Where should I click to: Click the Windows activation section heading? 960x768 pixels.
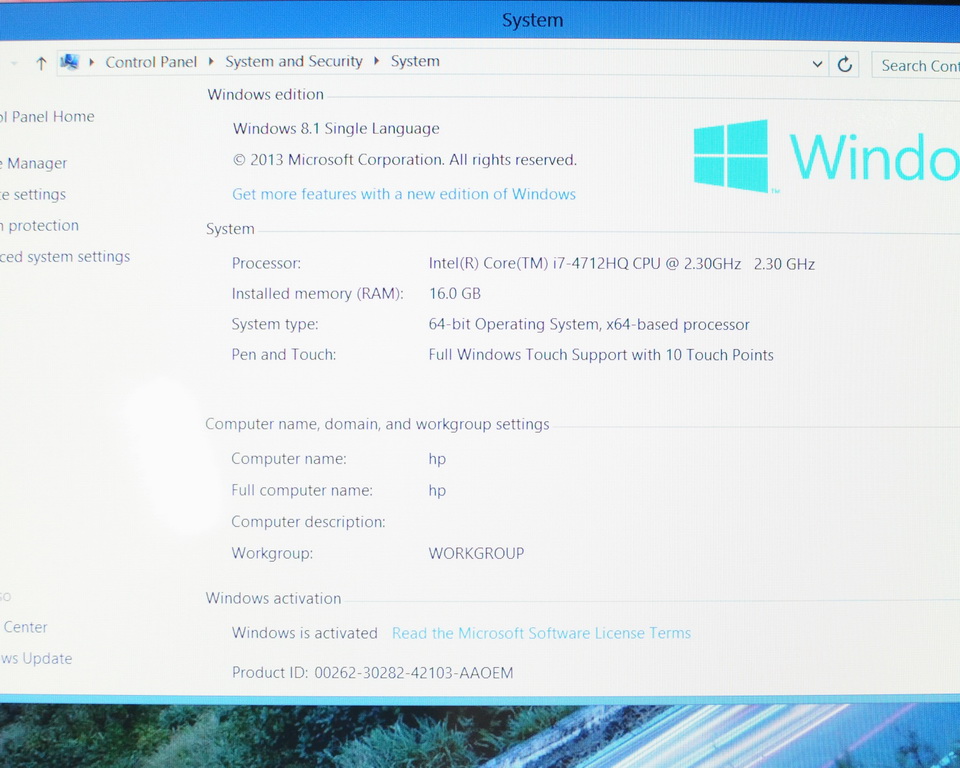(x=273, y=599)
